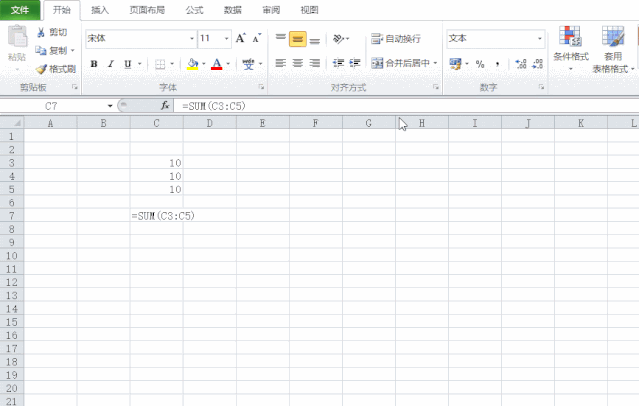Expand Merge & Center (合并后居中) dropdown arrow
This screenshot has width=639, height=406.
[435, 63]
